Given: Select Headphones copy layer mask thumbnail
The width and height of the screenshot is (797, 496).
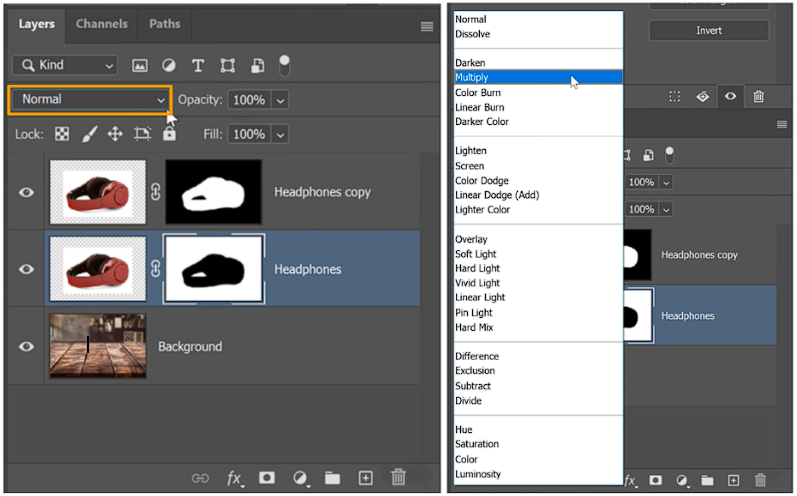Looking at the screenshot, I should 213,192.
